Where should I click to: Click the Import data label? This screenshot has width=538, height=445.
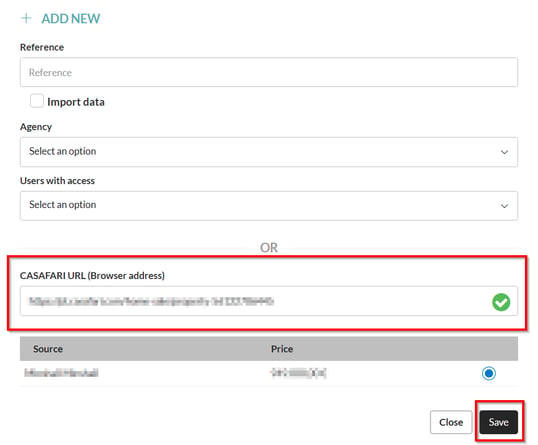(x=76, y=102)
